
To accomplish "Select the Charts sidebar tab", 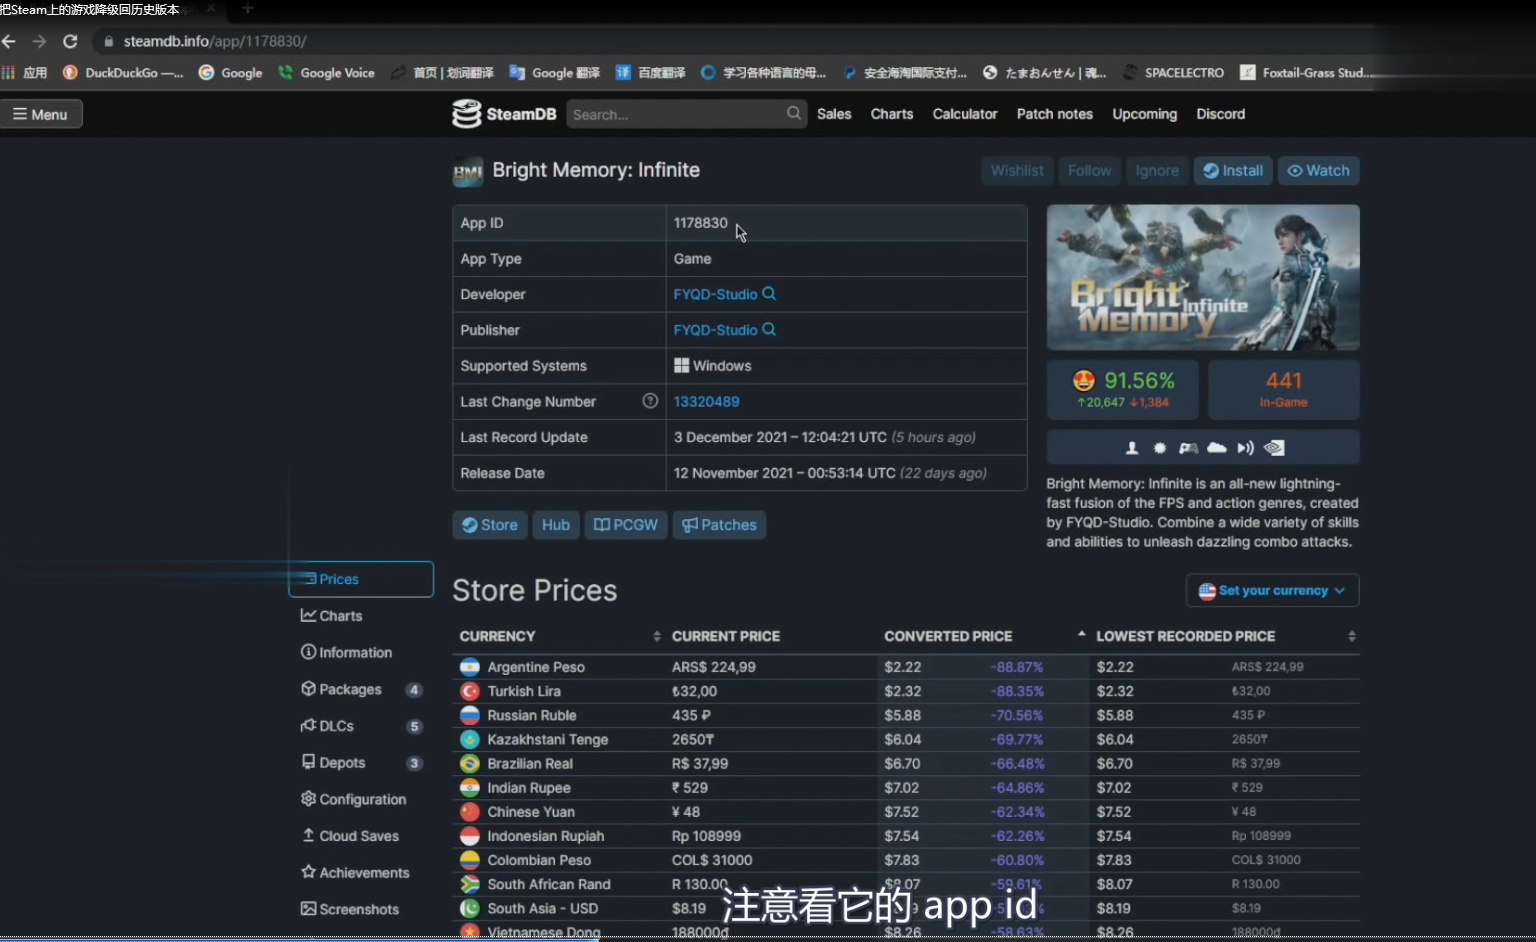I will pos(361,616).
